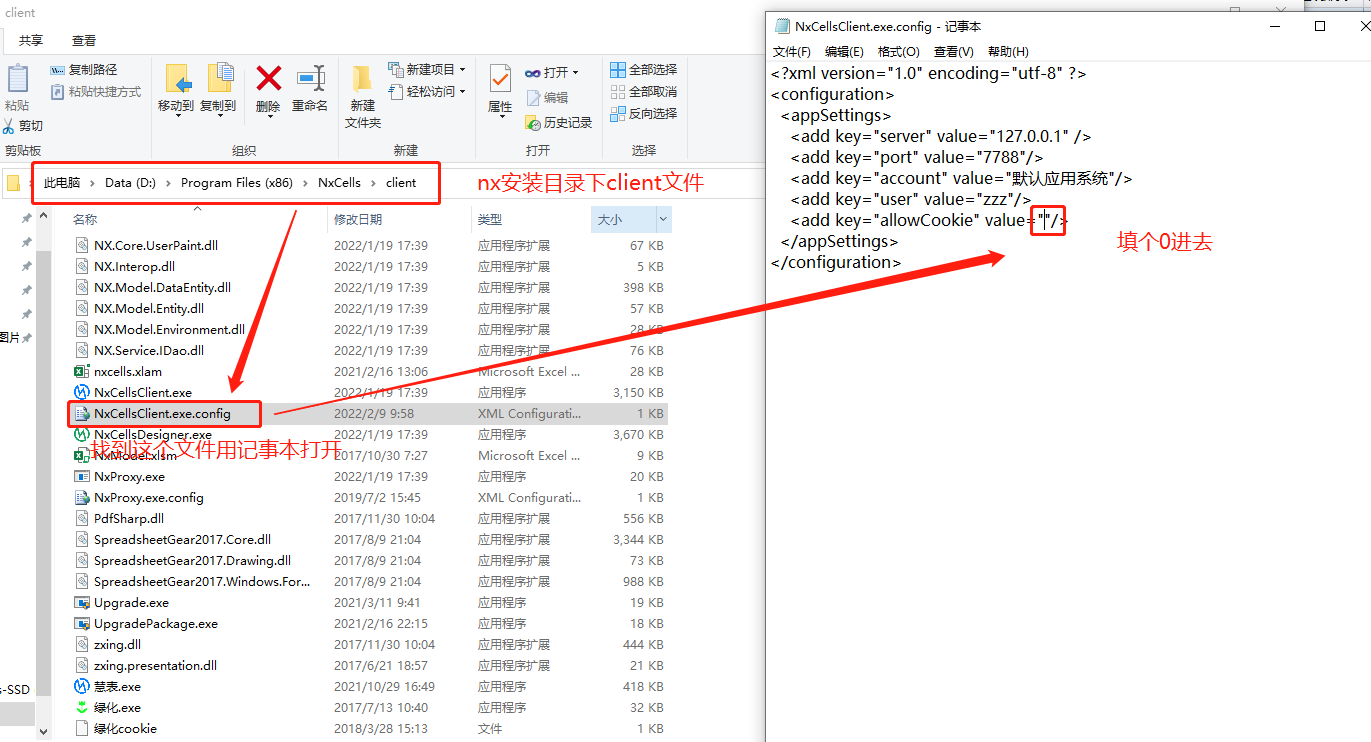Open the Size (大小) column dropdown arrow
This screenshot has width=1371, height=742.
pos(663,219)
